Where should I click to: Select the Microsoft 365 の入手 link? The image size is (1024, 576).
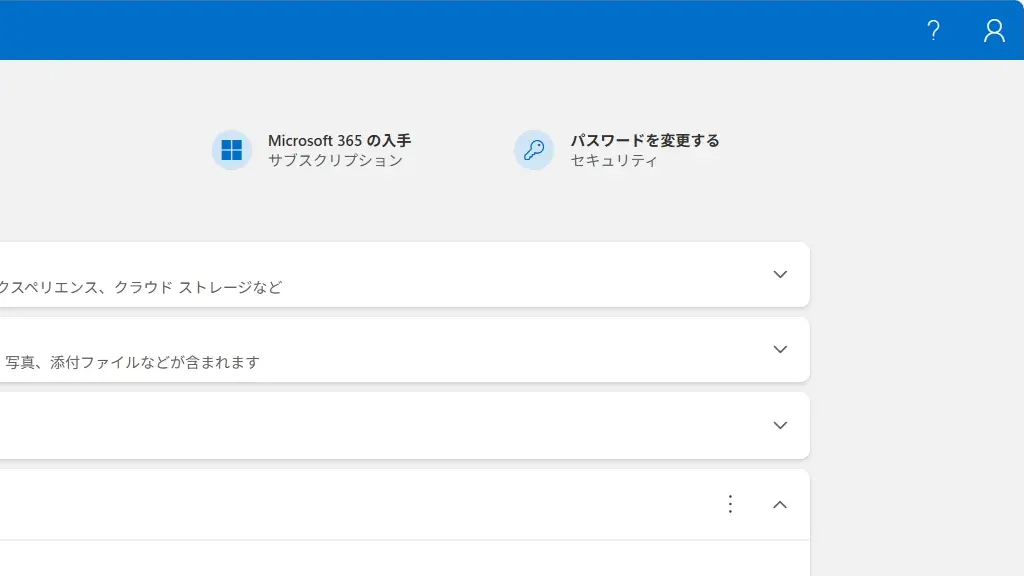coord(339,141)
